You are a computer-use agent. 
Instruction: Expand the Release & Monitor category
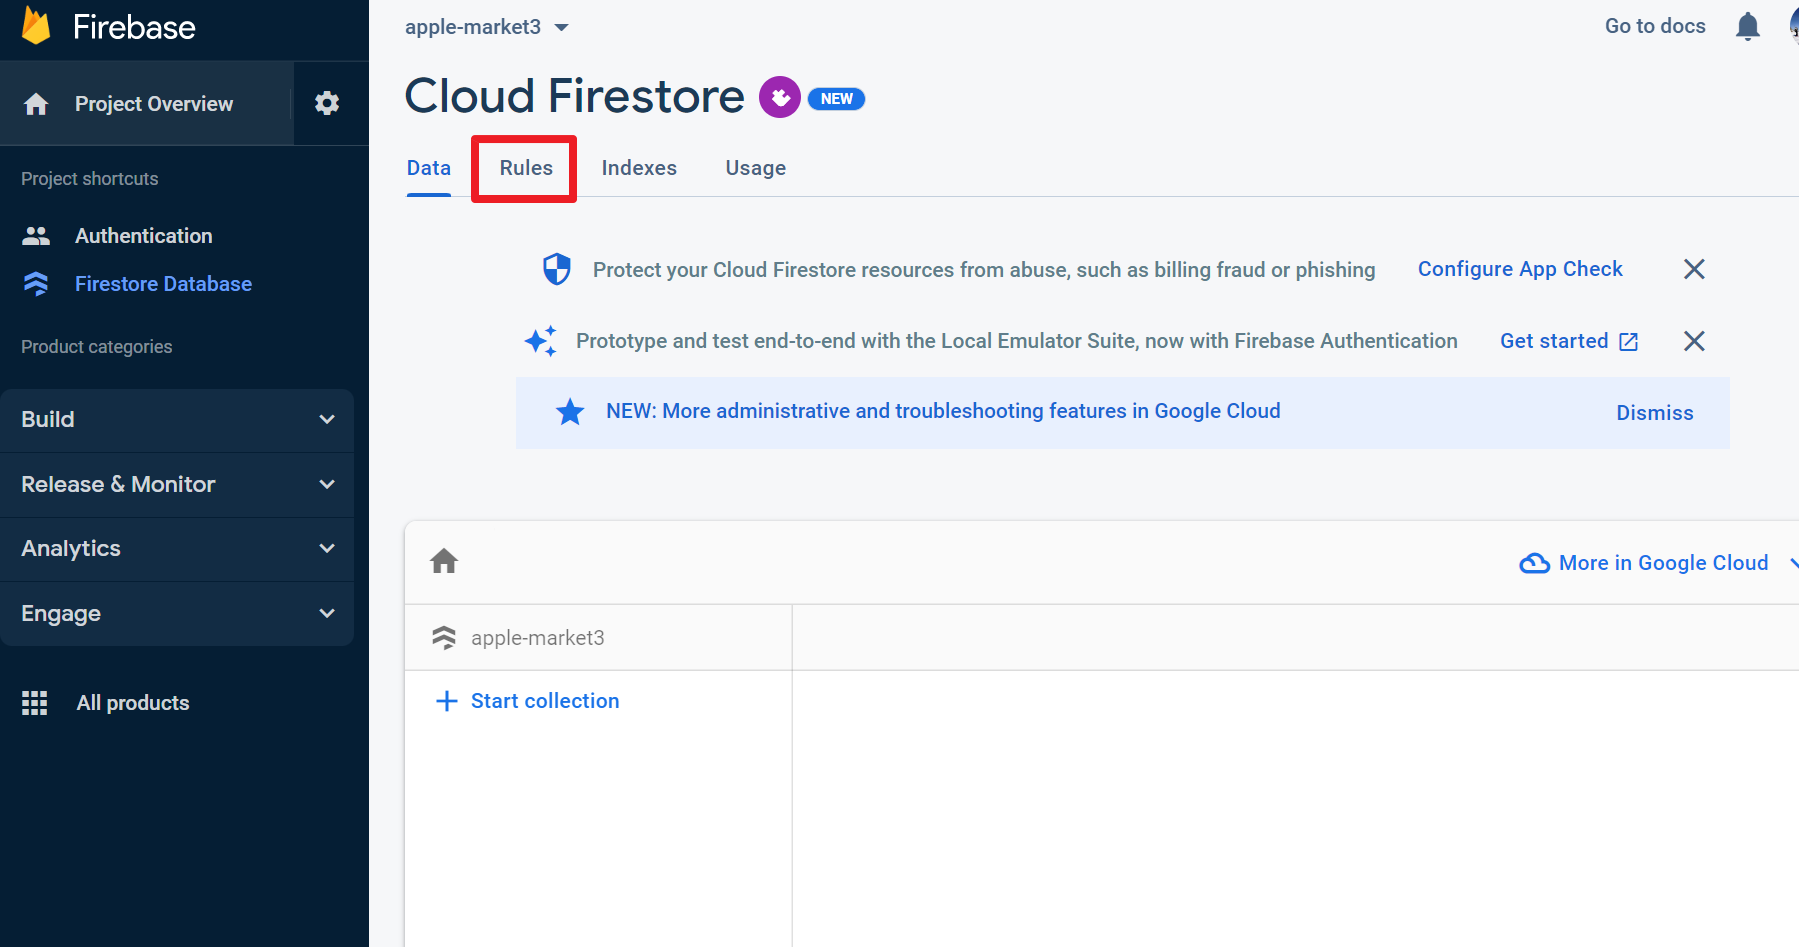point(177,485)
